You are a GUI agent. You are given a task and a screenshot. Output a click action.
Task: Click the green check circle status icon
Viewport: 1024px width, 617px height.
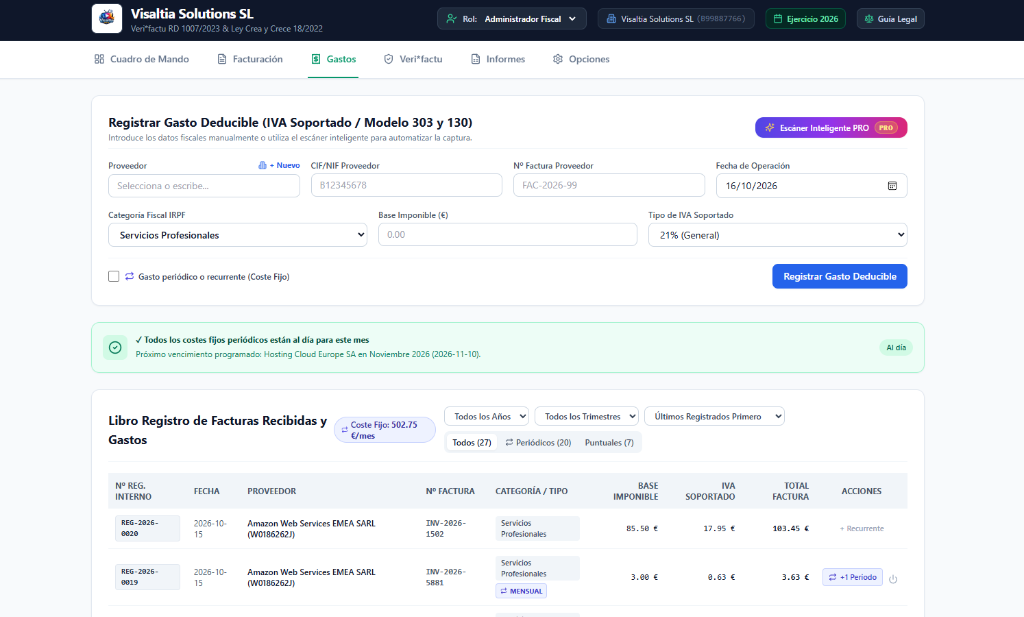click(115, 347)
